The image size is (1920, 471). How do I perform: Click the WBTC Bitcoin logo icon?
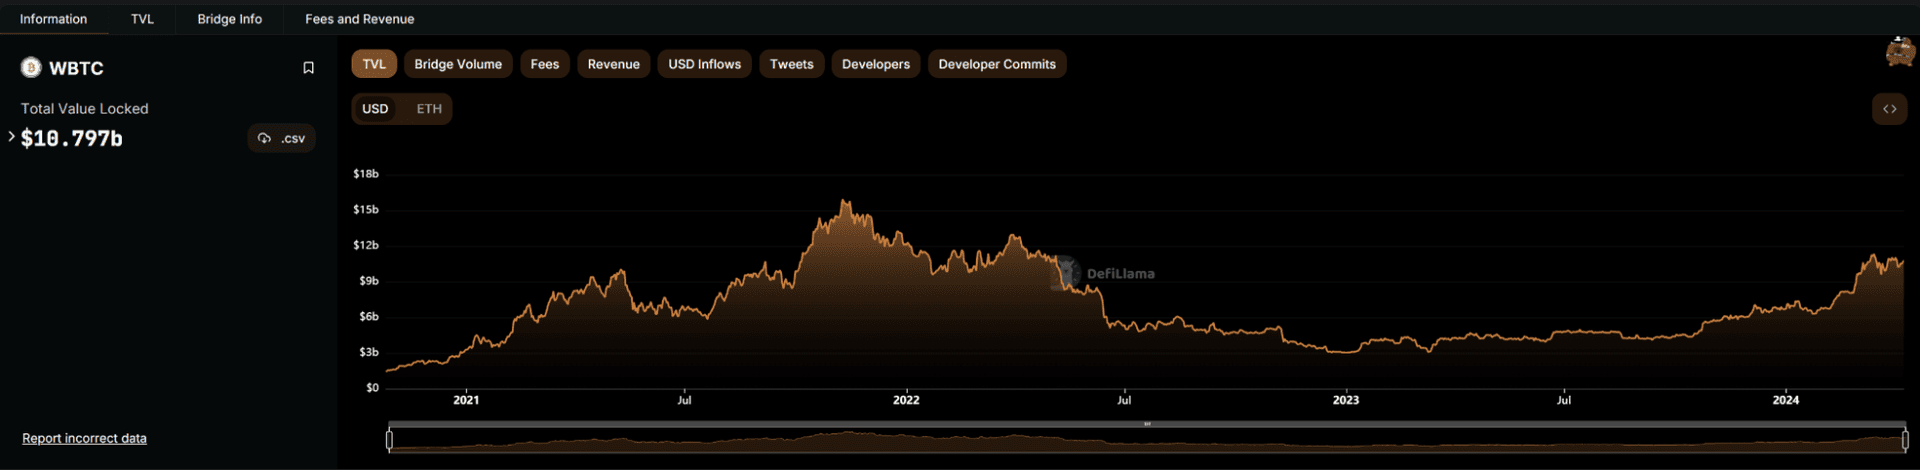[31, 68]
